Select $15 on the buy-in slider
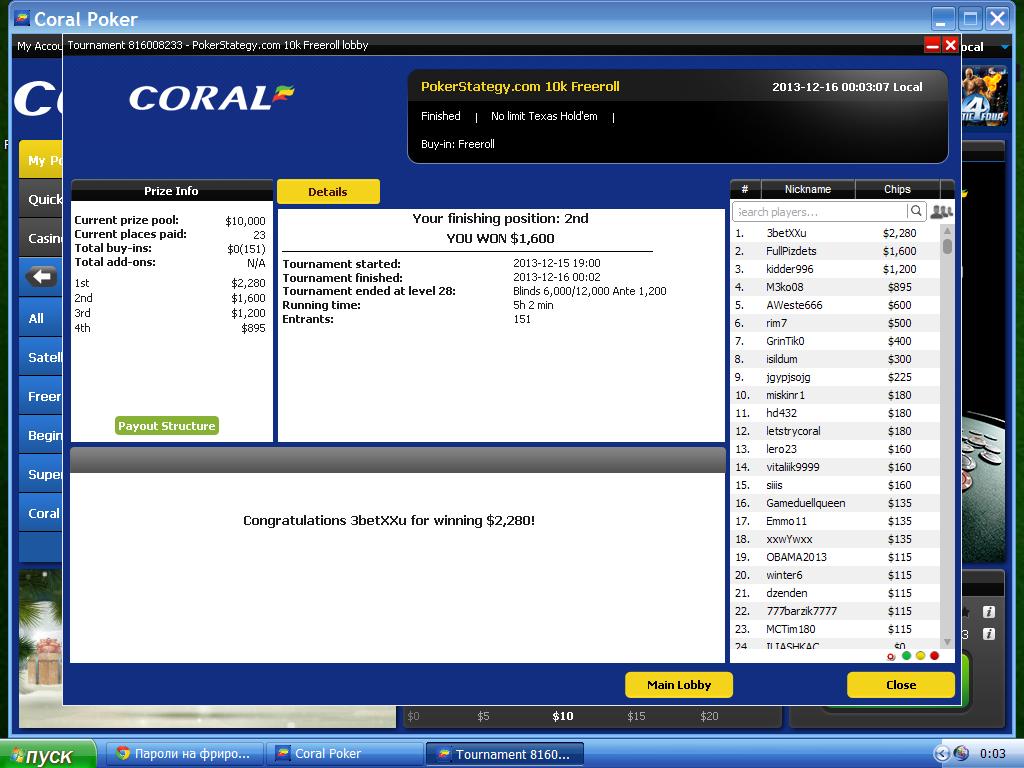1024x768 pixels. click(636, 716)
